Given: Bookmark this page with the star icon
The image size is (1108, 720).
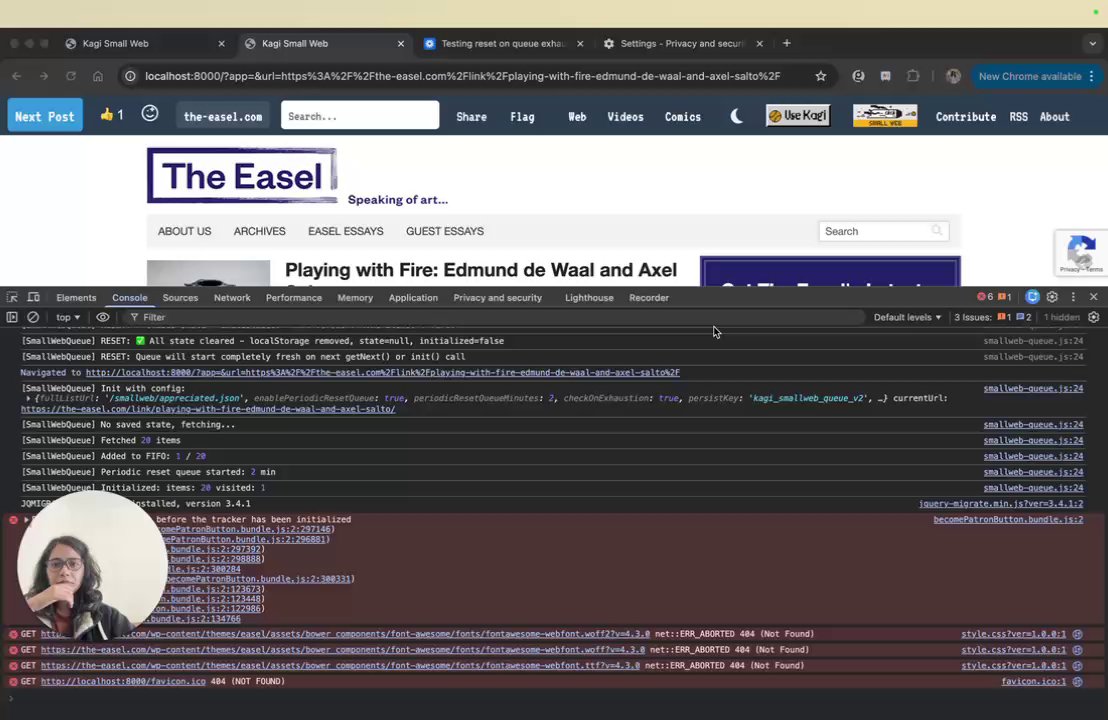Looking at the screenshot, I should [820, 76].
